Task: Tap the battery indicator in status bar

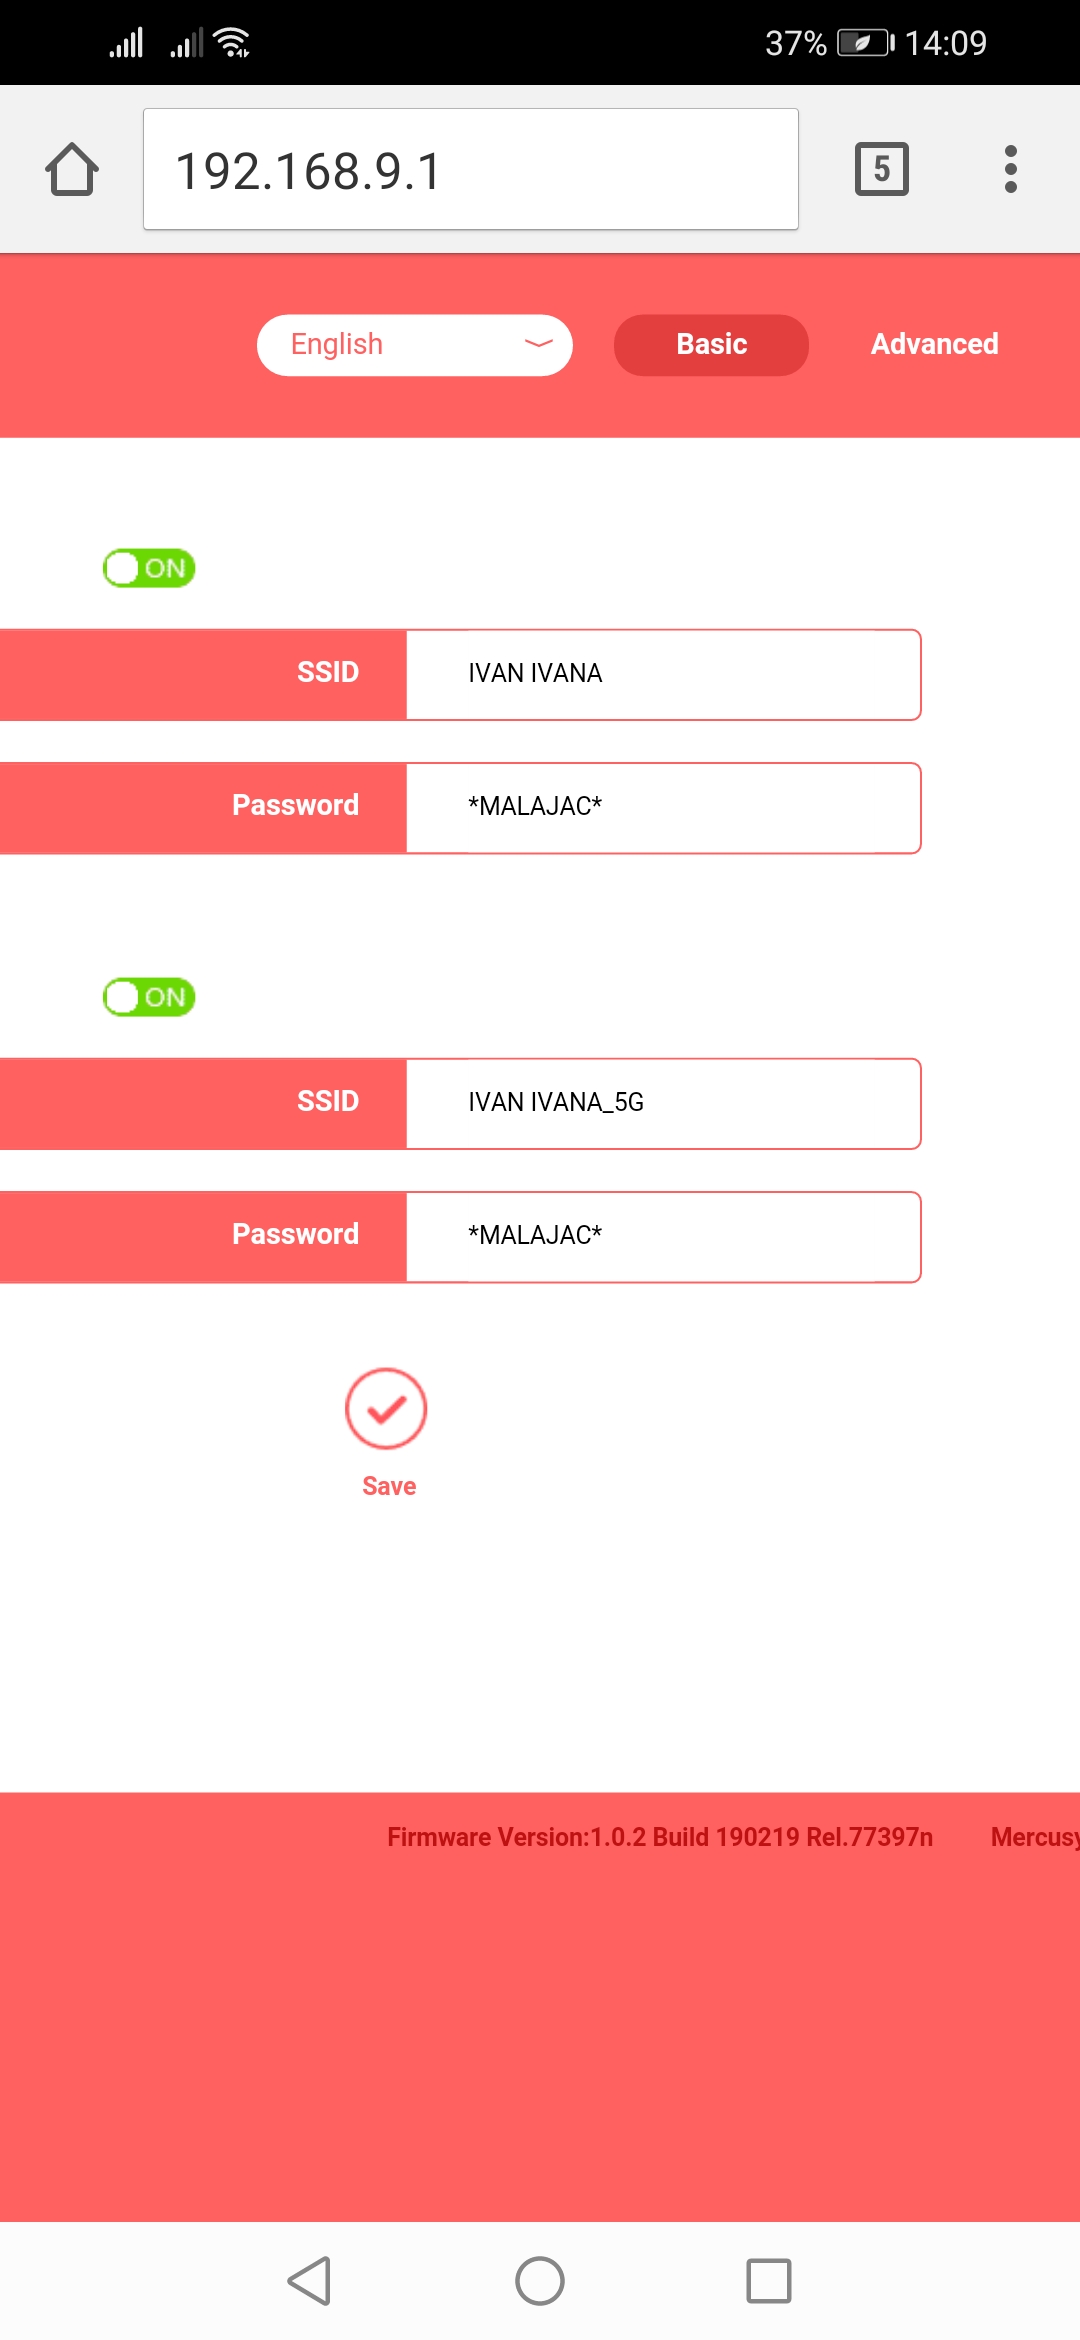Action: coord(864,43)
